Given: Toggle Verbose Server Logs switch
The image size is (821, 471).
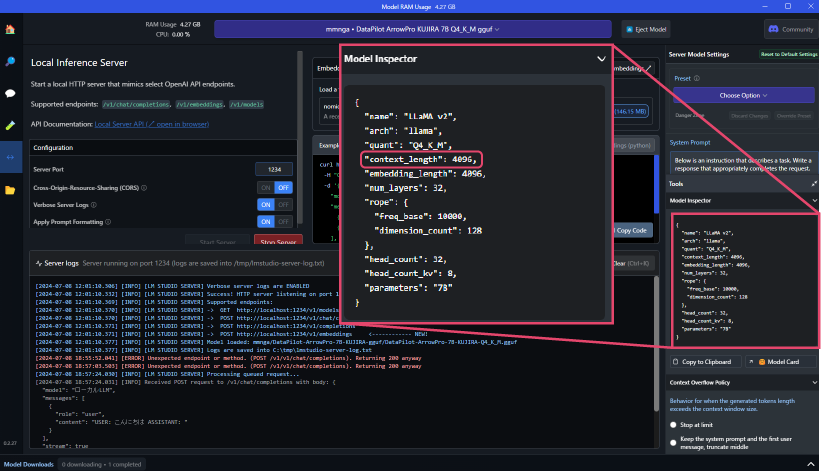Looking at the screenshot, I should (274, 204).
